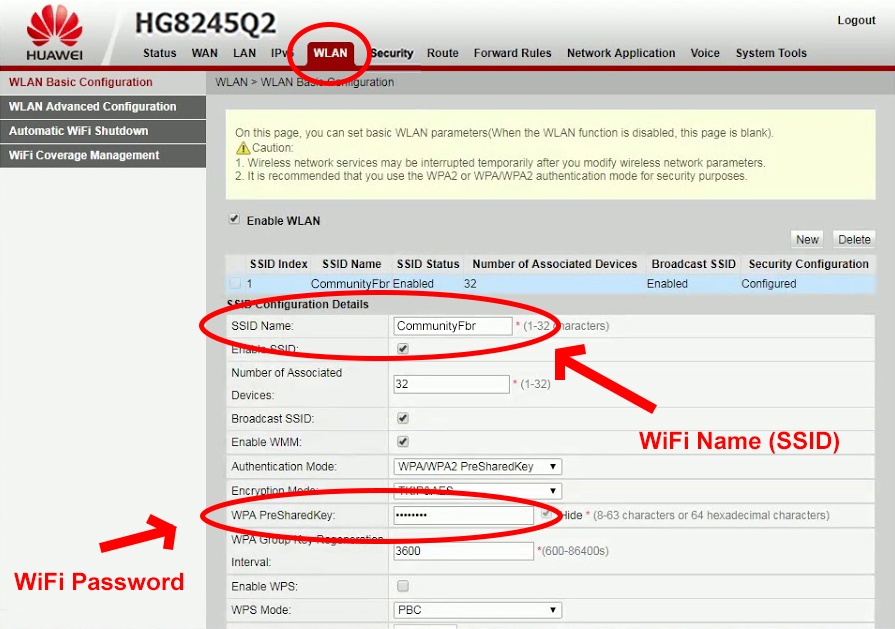This screenshot has width=895, height=629.
Task: Open the System Tools tab
Action: coord(771,54)
